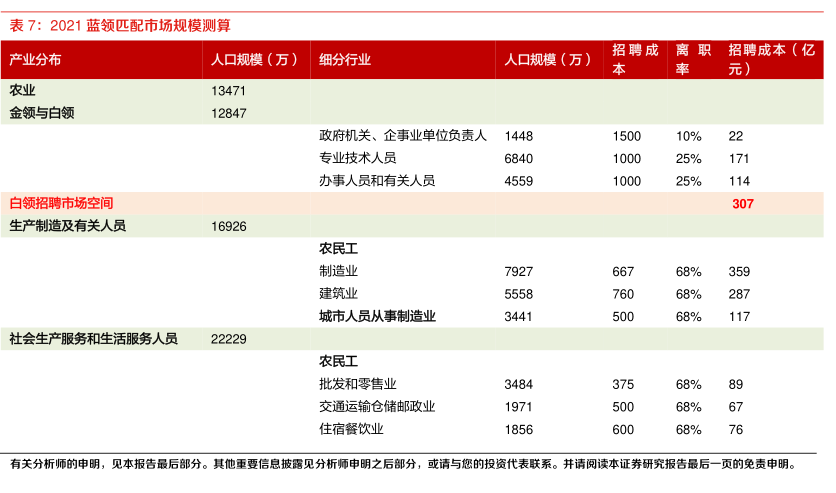Click the 社会生产服务和生活服务人员 row label
The height and width of the screenshot is (493, 836).
pos(93,339)
